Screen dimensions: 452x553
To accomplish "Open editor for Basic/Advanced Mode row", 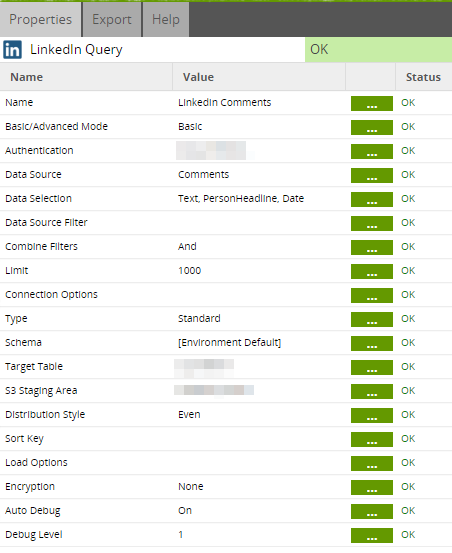I will pyautogui.click(x=372, y=127).
